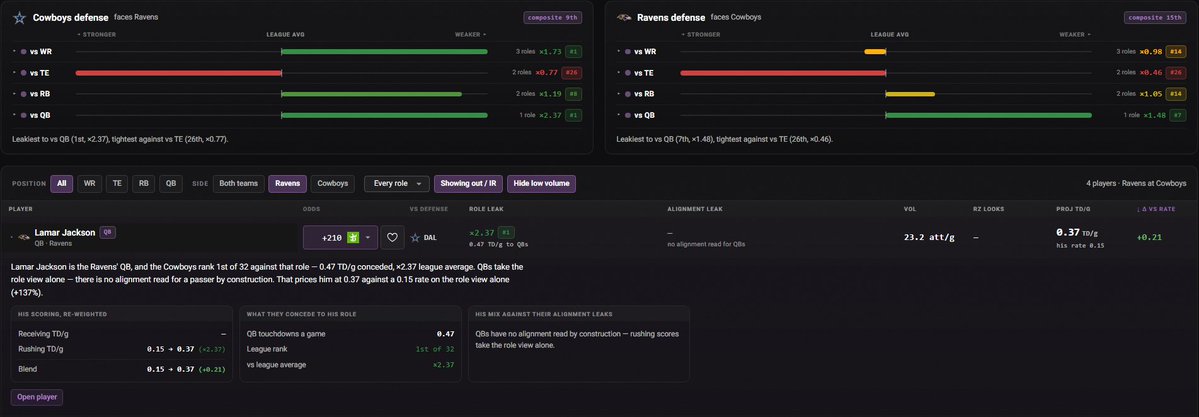The width and height of the screenshot is (1199, 417).
Task: Click the purple dot beside Cowboys vs RB
Action: [24, 94]
